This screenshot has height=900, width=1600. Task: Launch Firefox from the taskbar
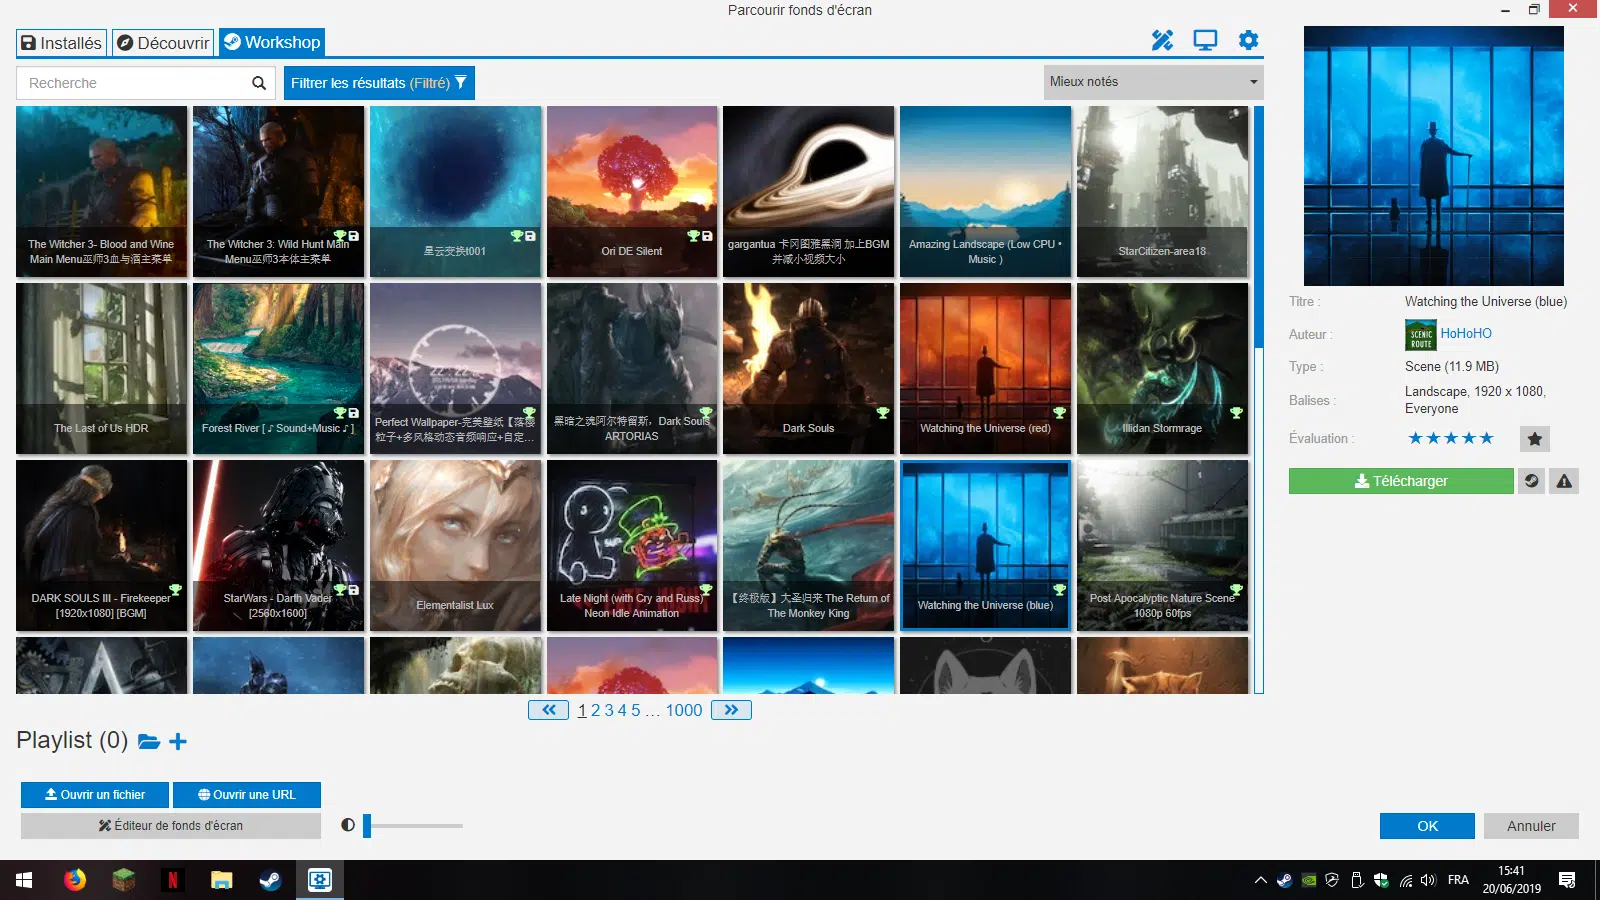click(x=75, y=880)
